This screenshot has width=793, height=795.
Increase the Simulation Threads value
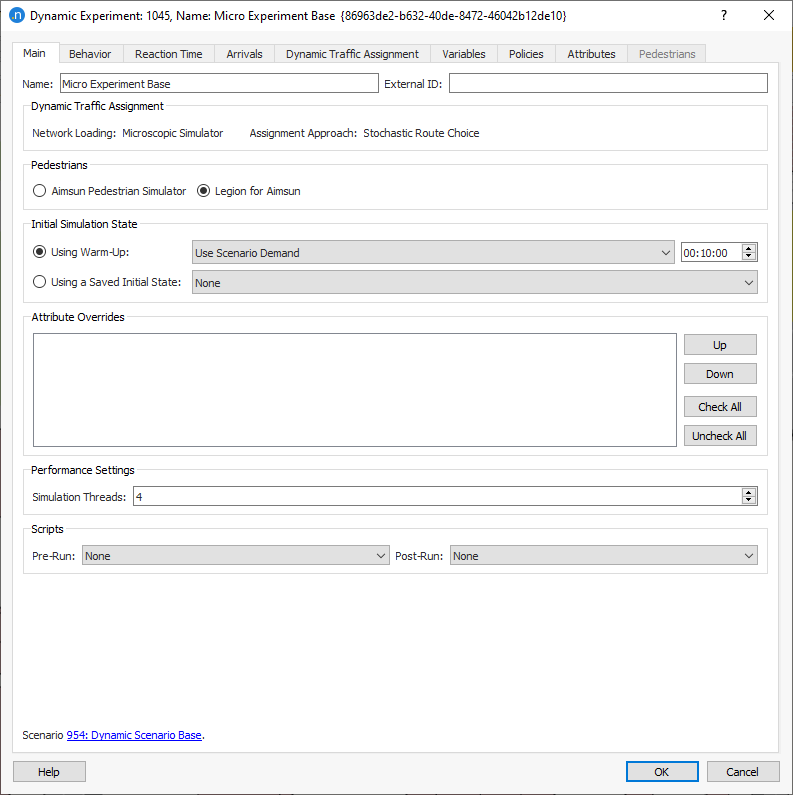[x=749, y=492]
